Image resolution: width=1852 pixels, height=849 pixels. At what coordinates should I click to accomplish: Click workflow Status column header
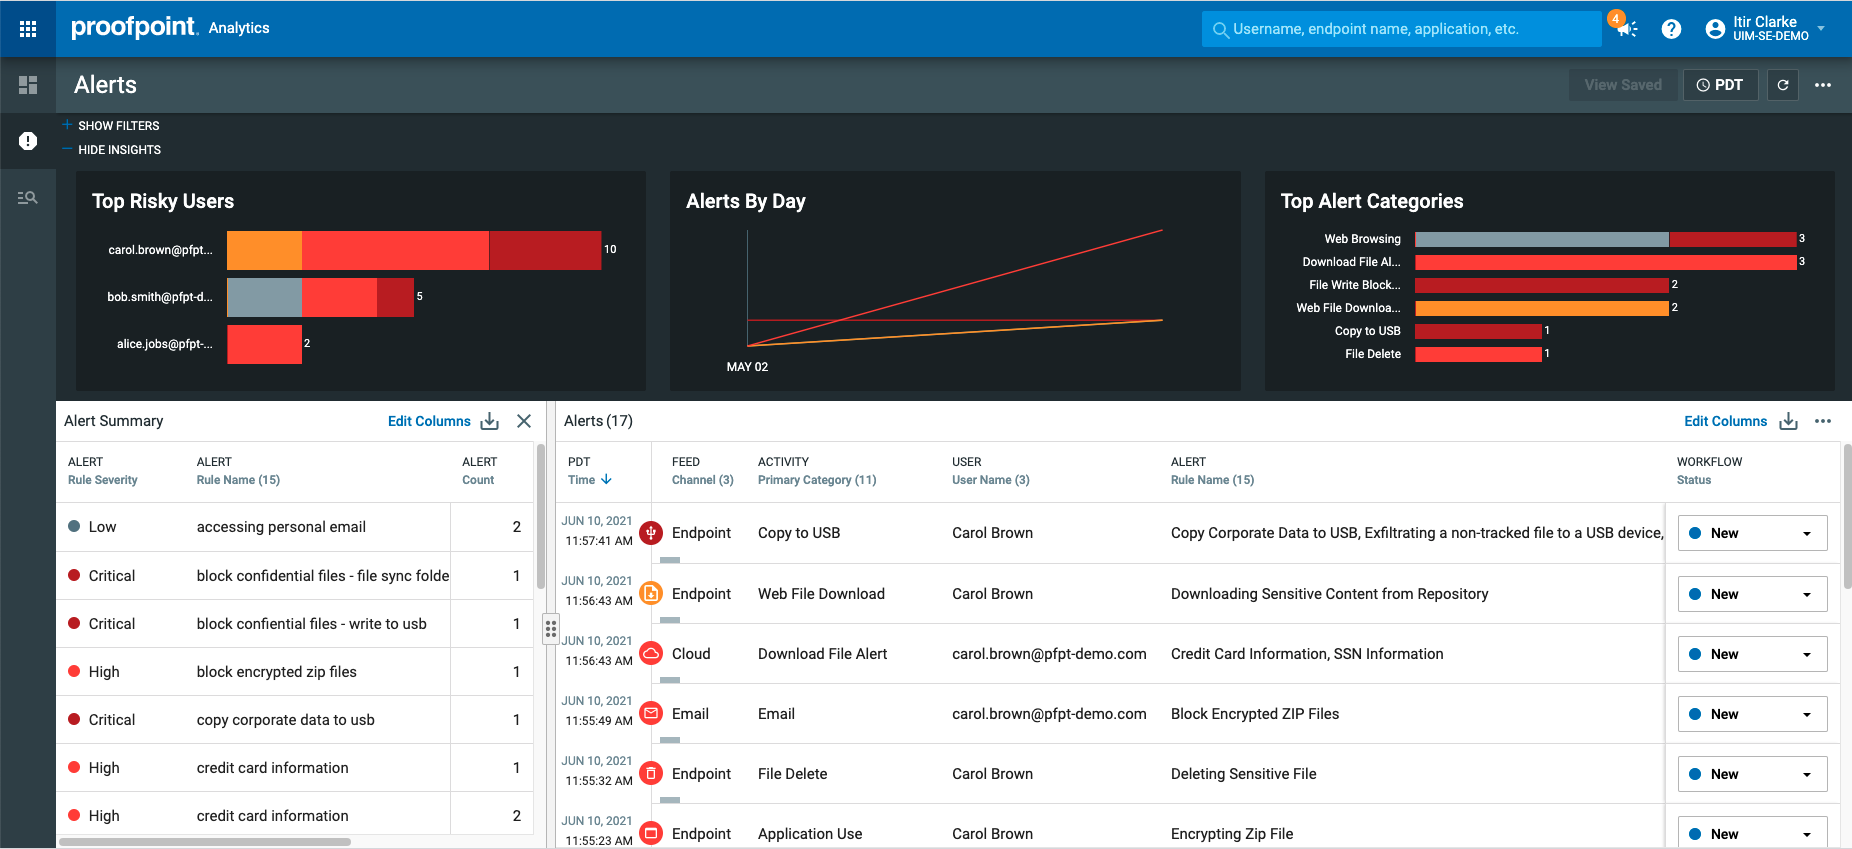1694,480
